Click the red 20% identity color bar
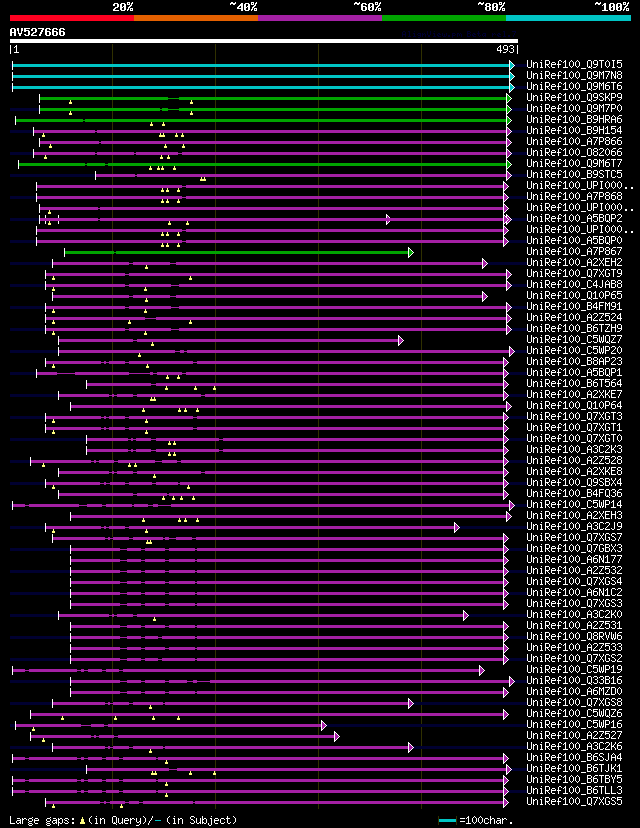The height and width of the screenshot is (828, 640). 72,18
